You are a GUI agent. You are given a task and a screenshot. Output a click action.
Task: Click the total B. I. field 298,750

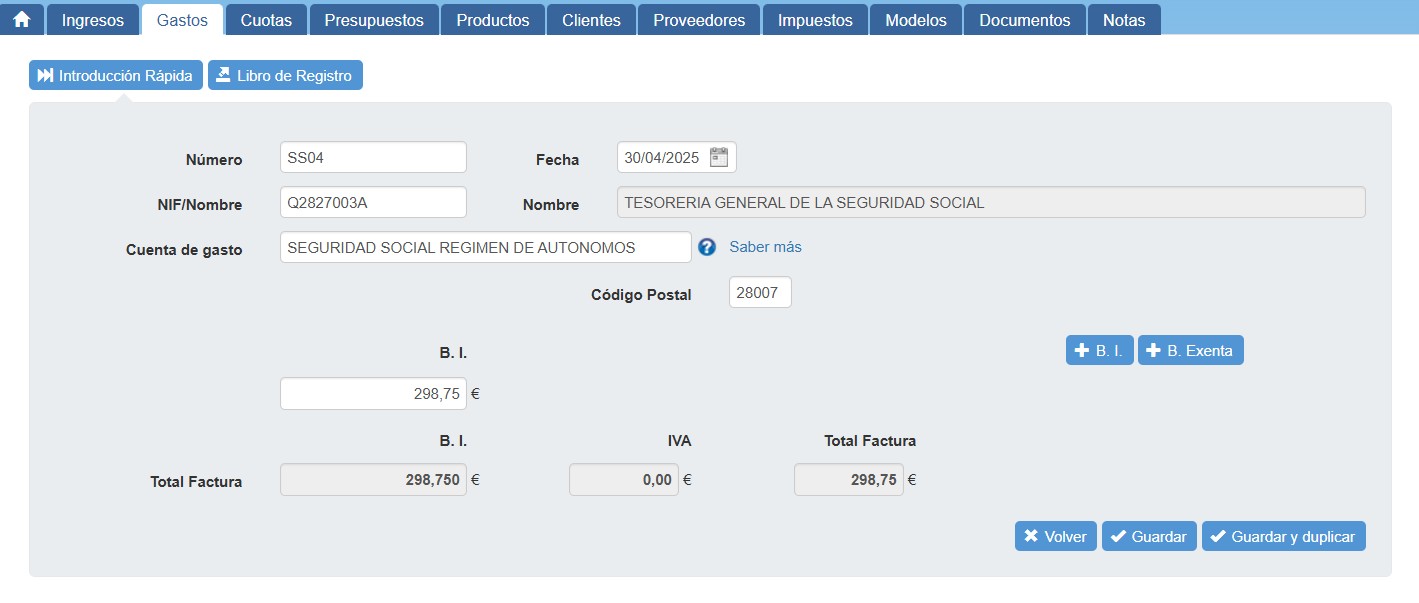373,479
